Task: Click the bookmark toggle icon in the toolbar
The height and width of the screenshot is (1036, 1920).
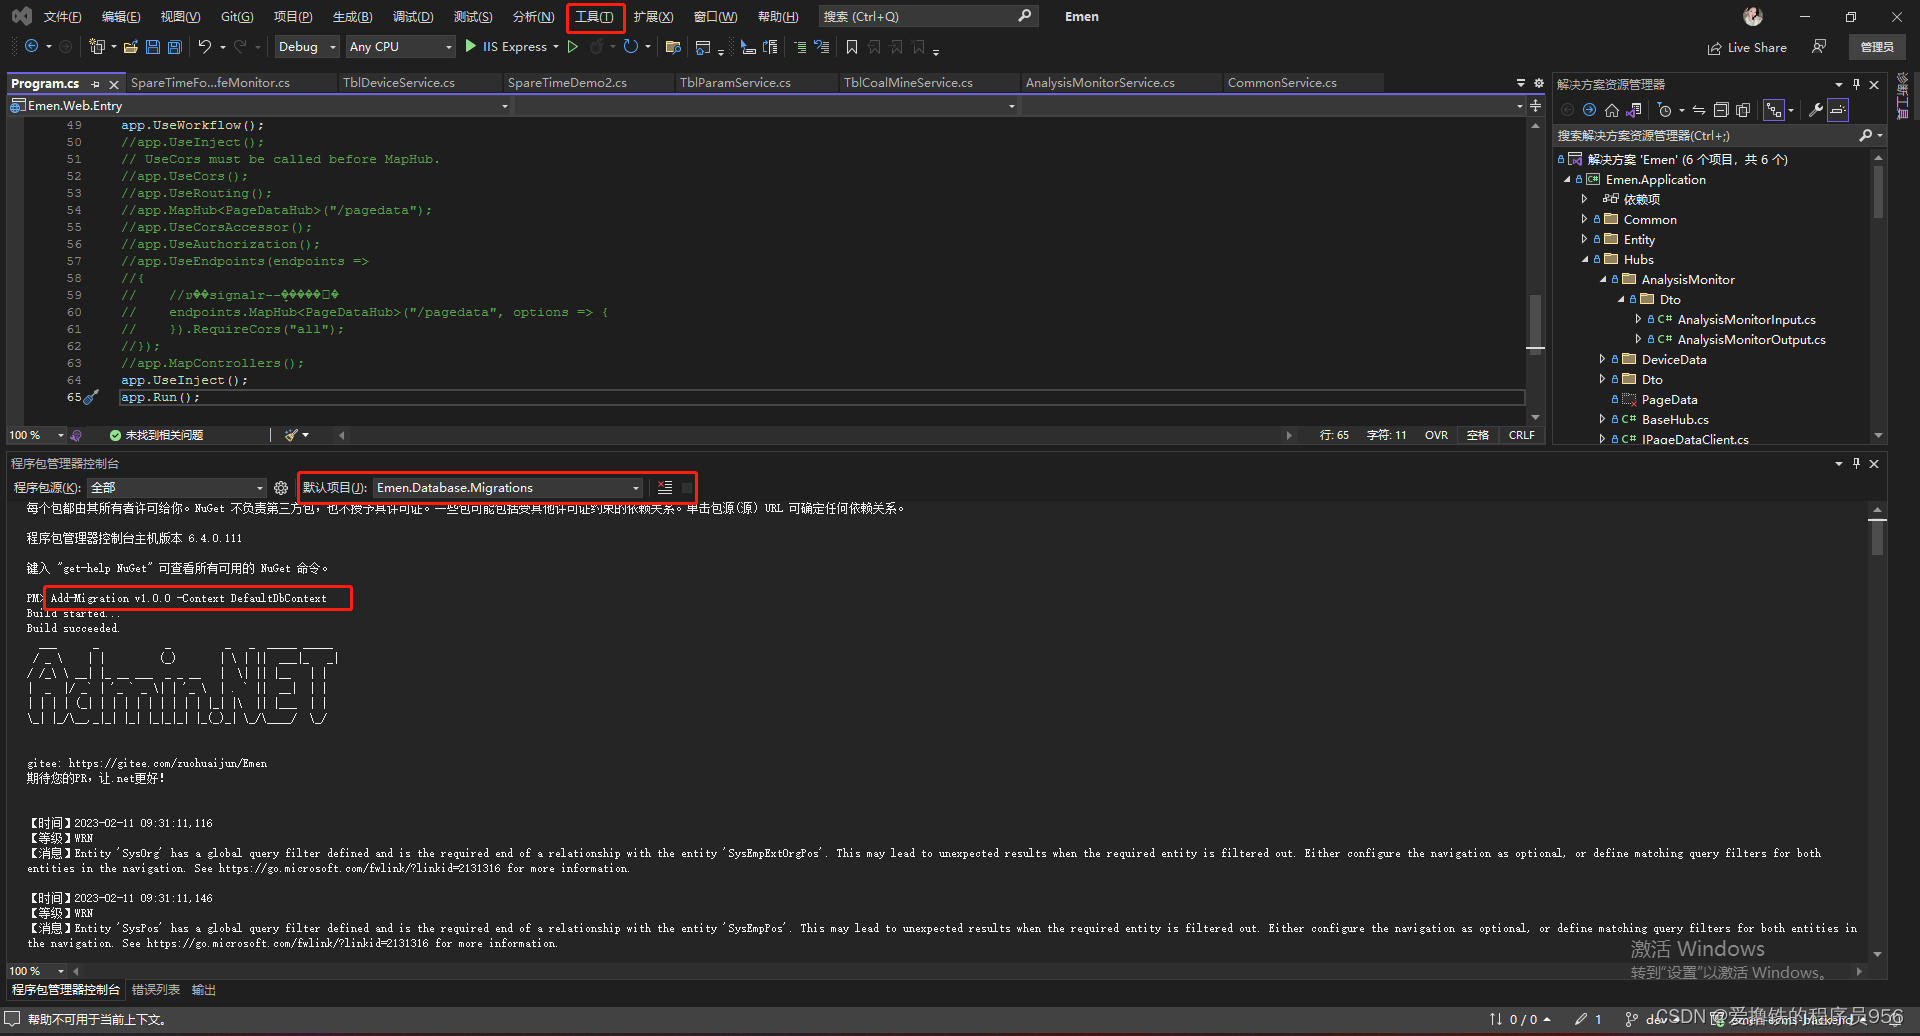Action: (852, 47)
